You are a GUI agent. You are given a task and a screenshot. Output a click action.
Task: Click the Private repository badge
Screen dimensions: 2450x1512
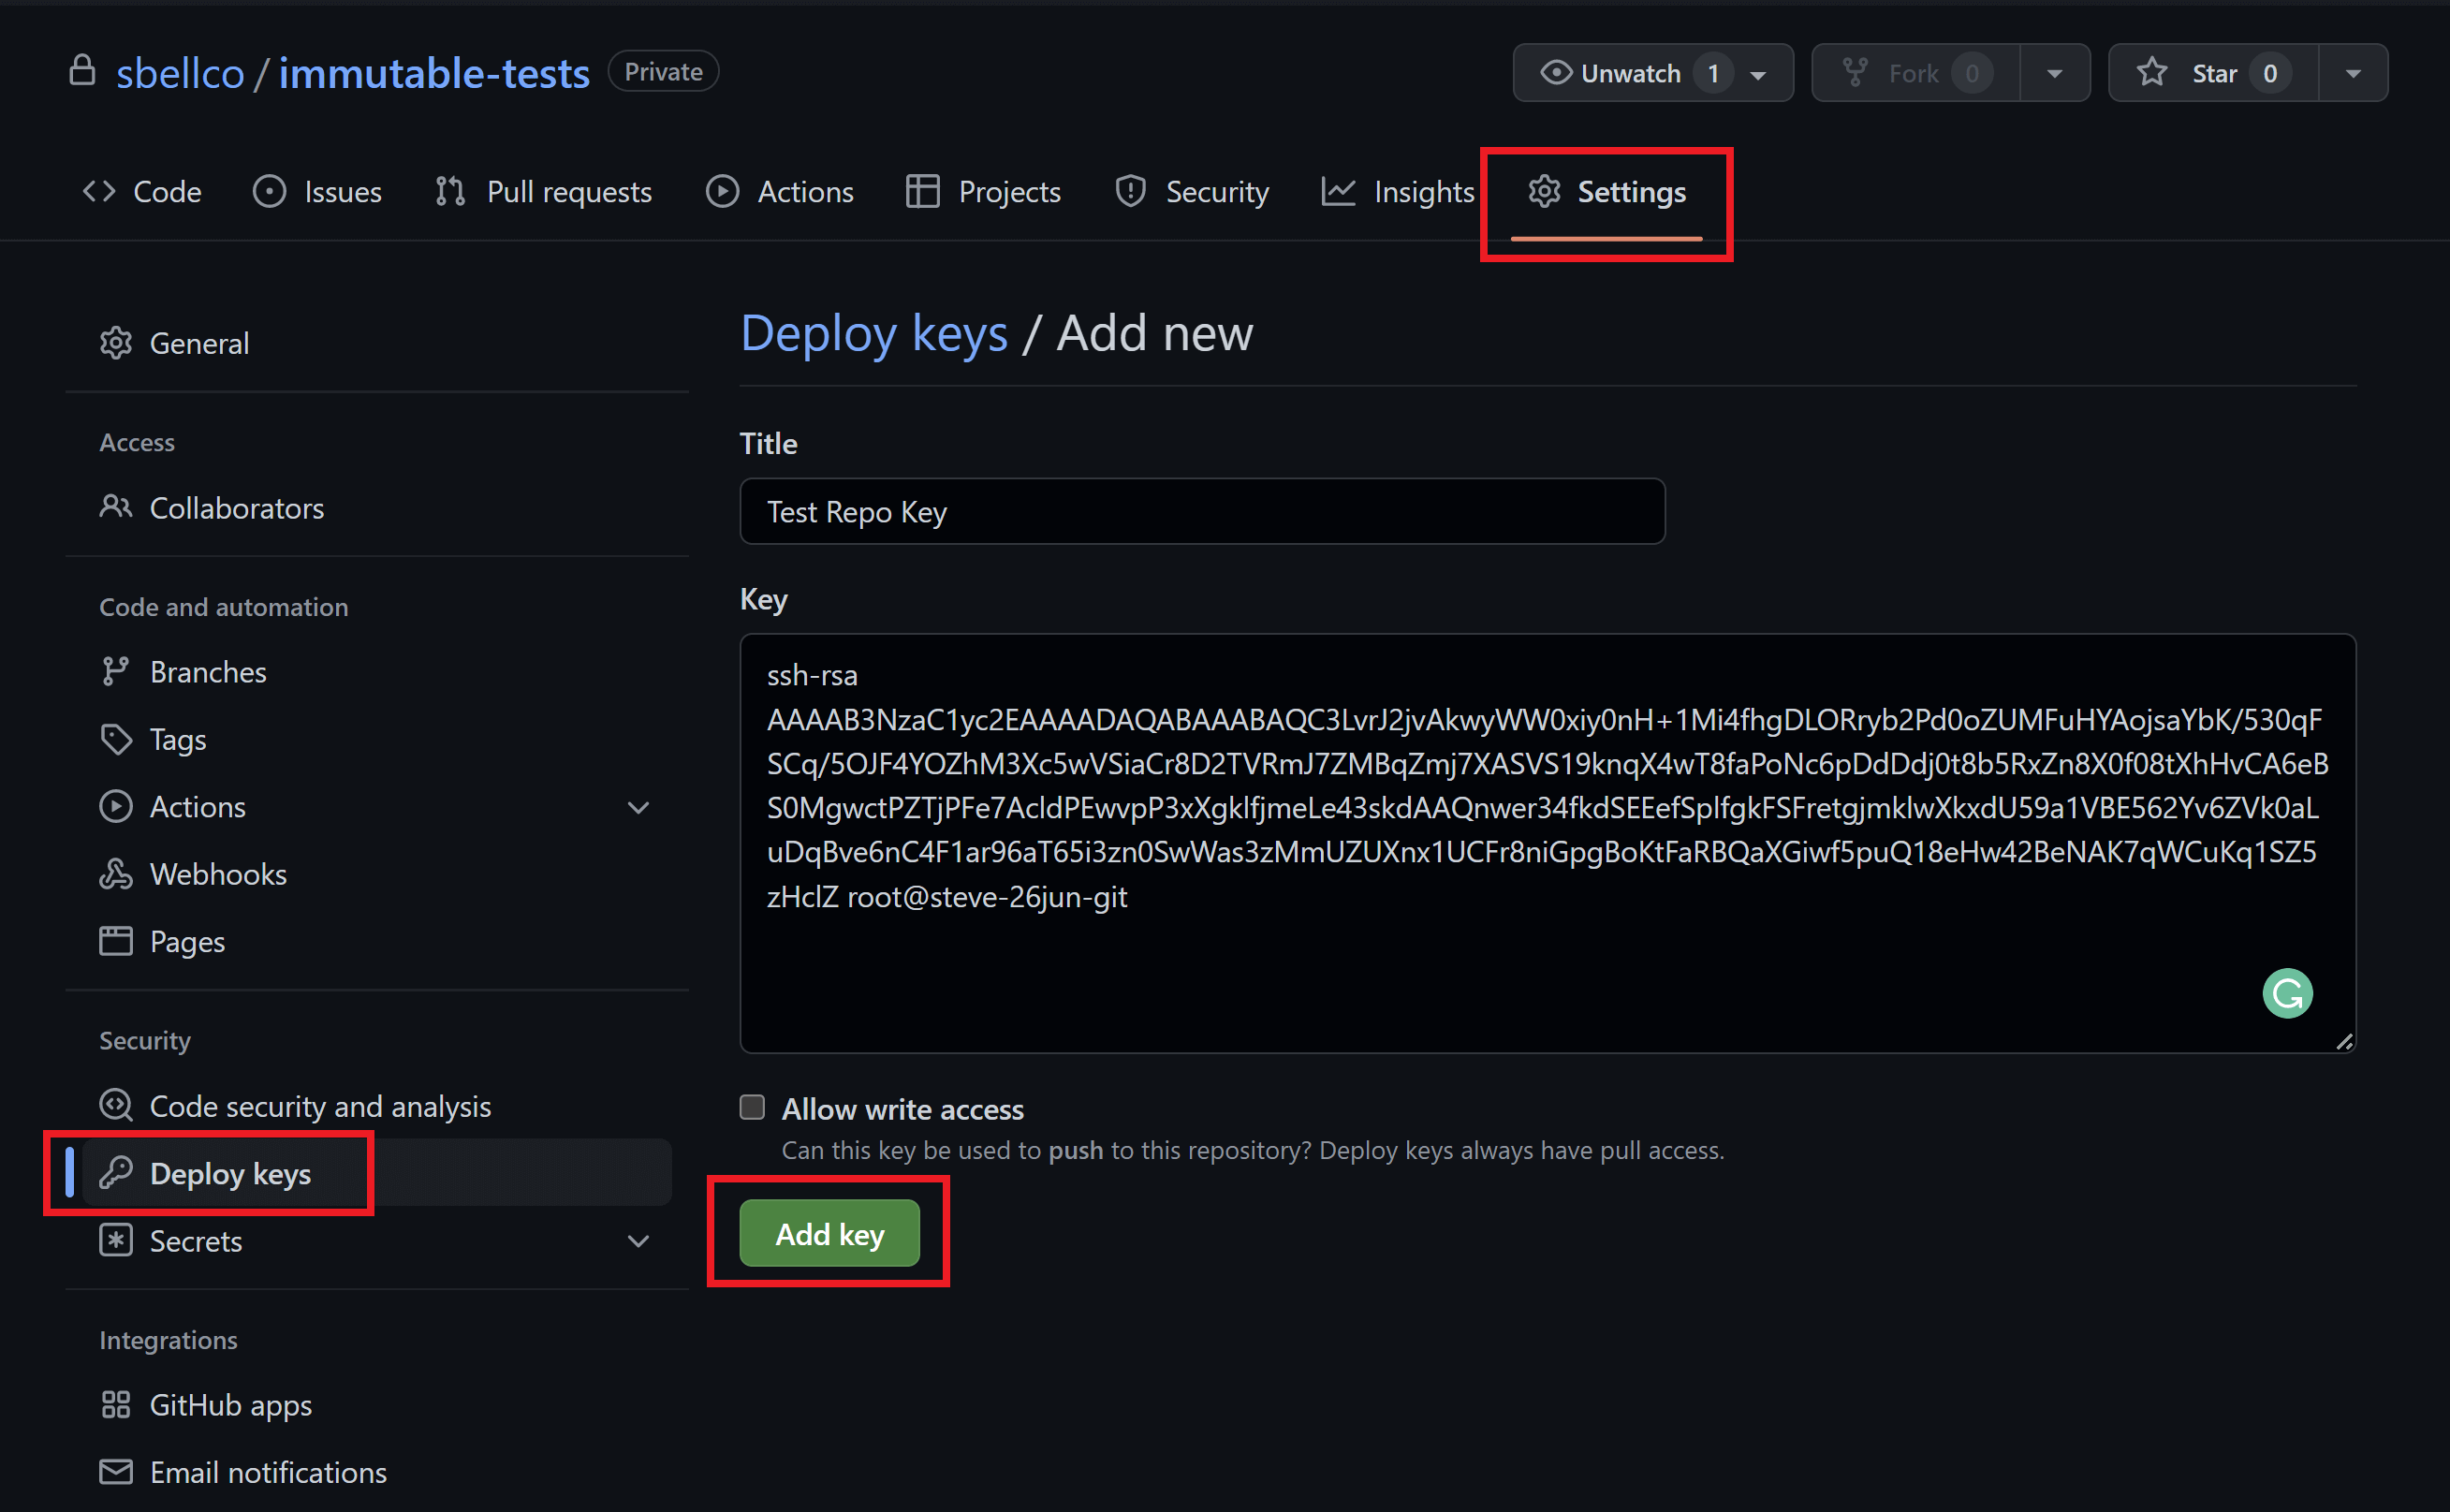[663, 72]
